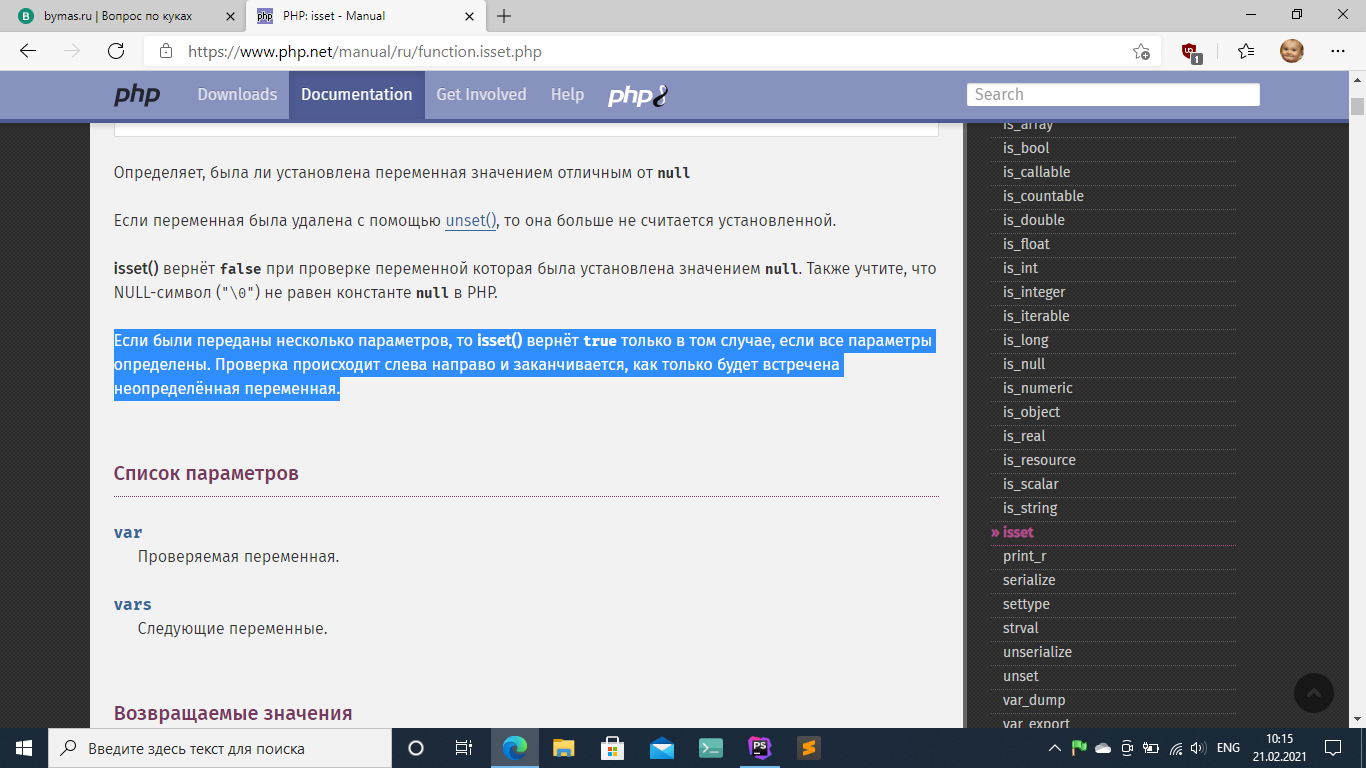This screenshot has width=1366, height=768.
Task: Reload the page with the refresh icon
Action: [116, 51]
